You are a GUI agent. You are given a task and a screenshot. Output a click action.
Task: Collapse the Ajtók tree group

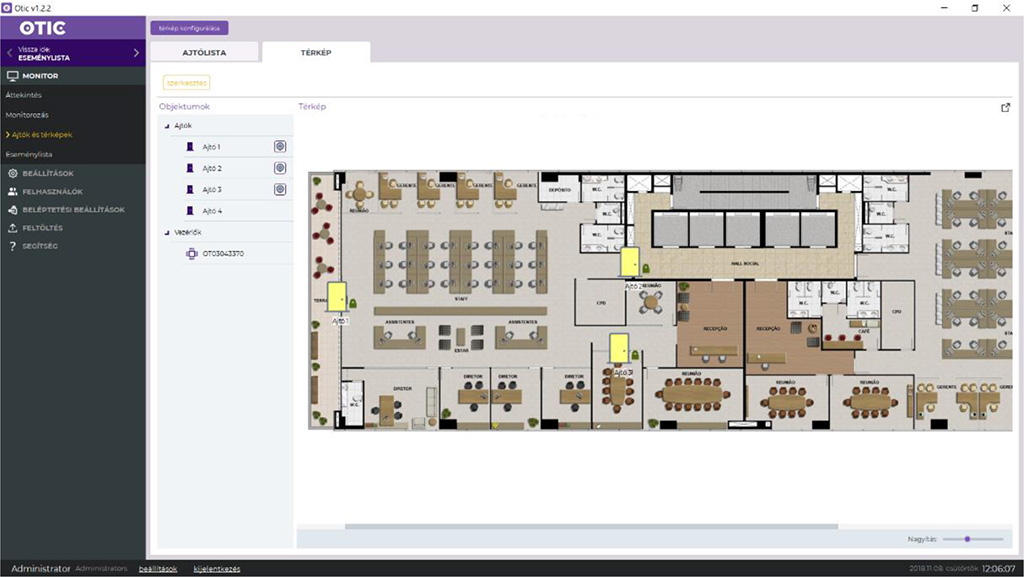point(167,126)
